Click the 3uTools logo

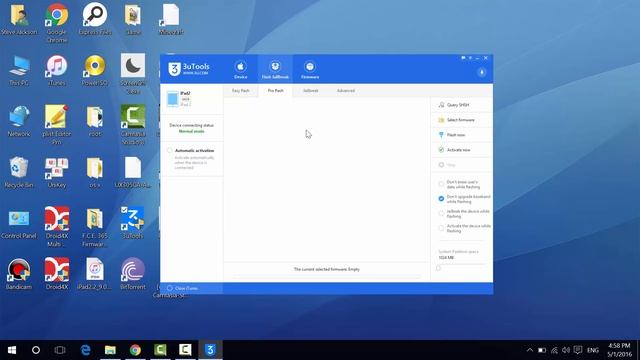189,69
